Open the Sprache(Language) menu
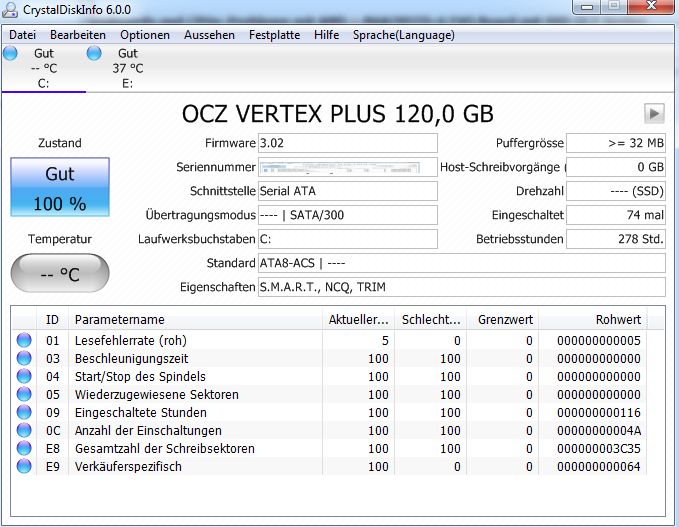679x527 pixels. click(404, 35)
